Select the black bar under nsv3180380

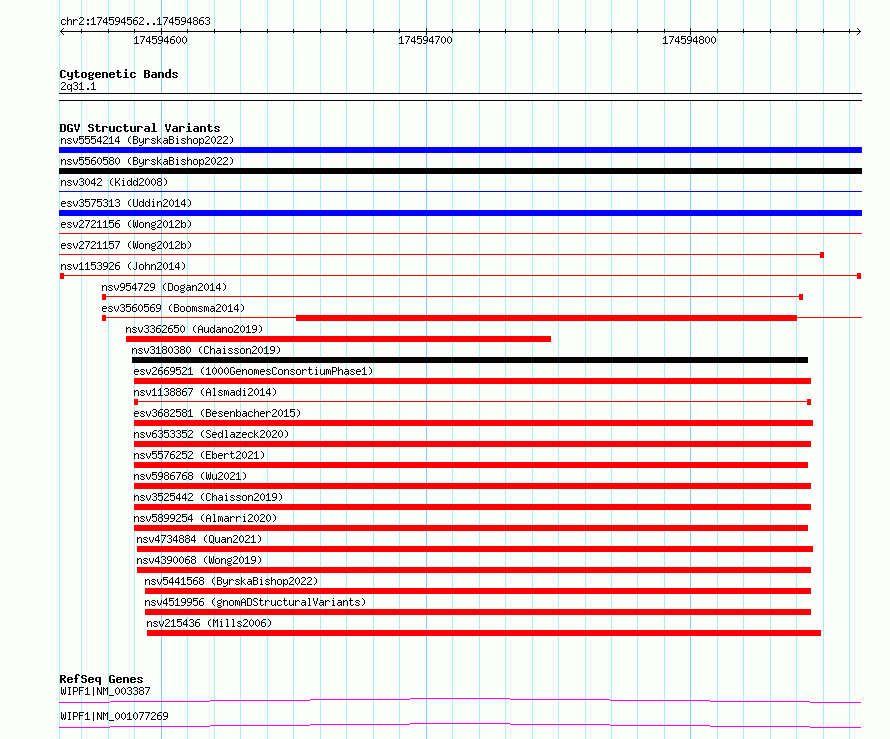pos(469,360)
